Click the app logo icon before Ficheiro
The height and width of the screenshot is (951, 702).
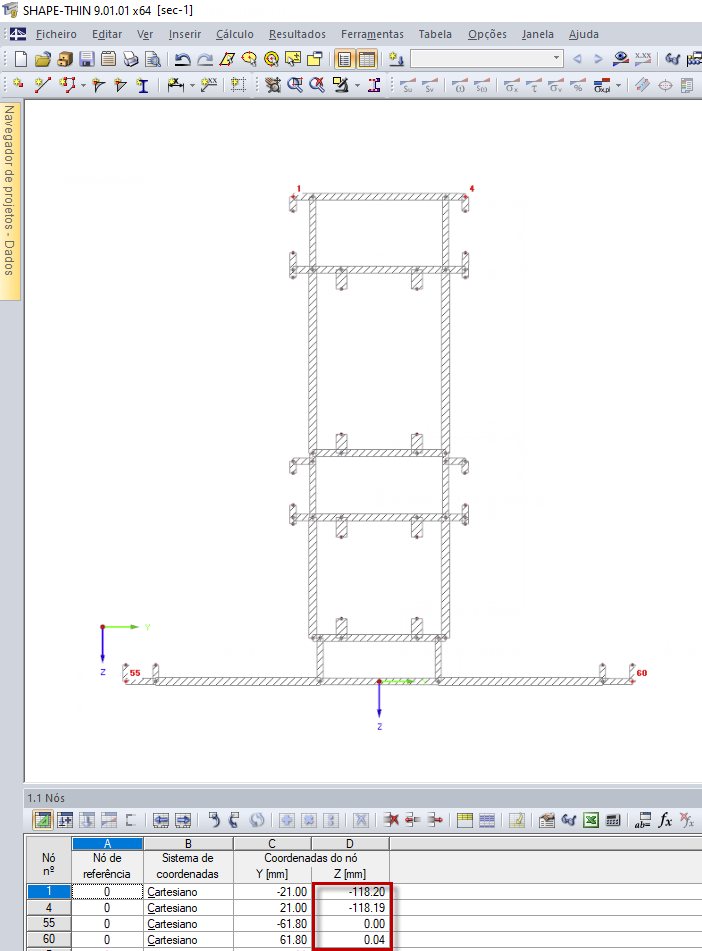pyautogui.click(x=18, y=34)
